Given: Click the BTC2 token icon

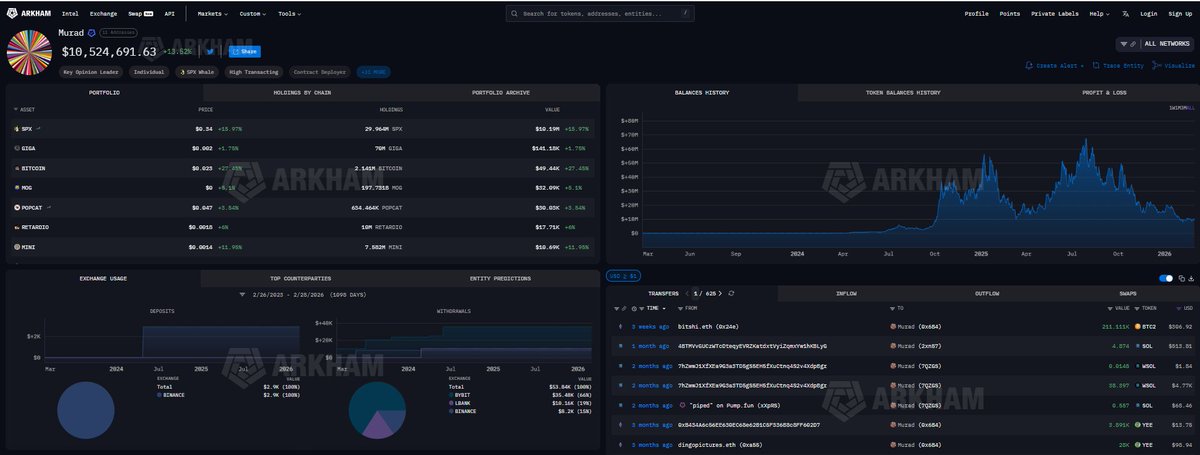Looking at the screenshot, I should click(1138, 326).
